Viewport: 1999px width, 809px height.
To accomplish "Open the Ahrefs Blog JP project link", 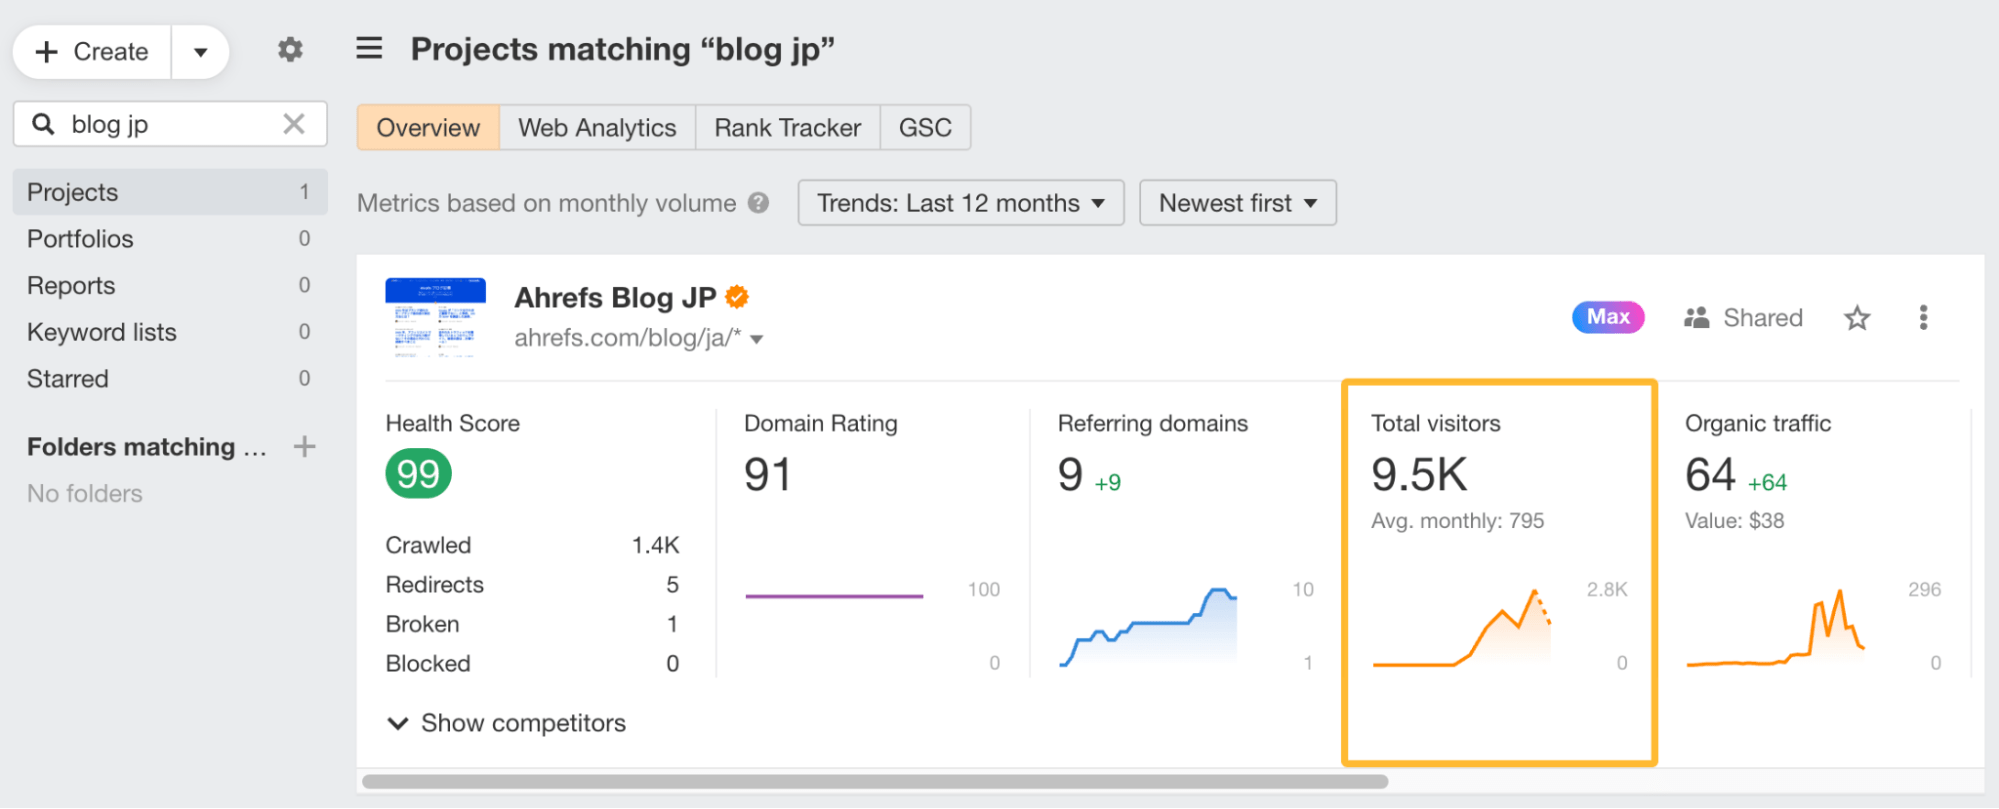I will click(x=614, y=298).
